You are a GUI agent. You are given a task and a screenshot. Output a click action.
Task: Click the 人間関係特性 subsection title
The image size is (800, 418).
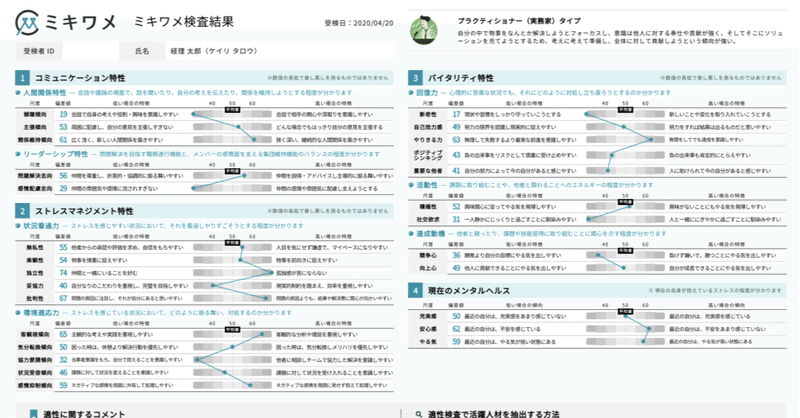[x=44, y=93]
